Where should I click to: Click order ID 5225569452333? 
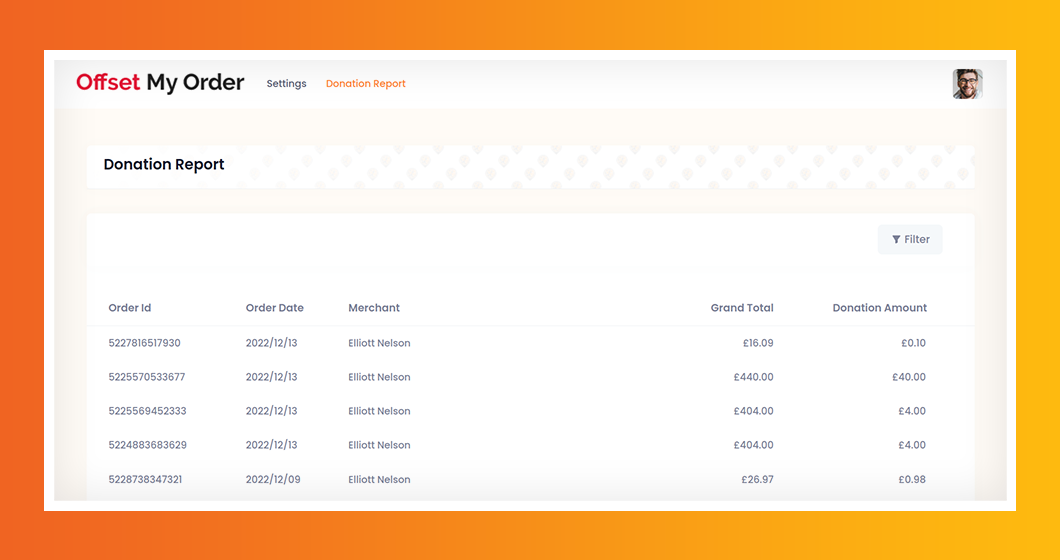(x=147, y=411)
